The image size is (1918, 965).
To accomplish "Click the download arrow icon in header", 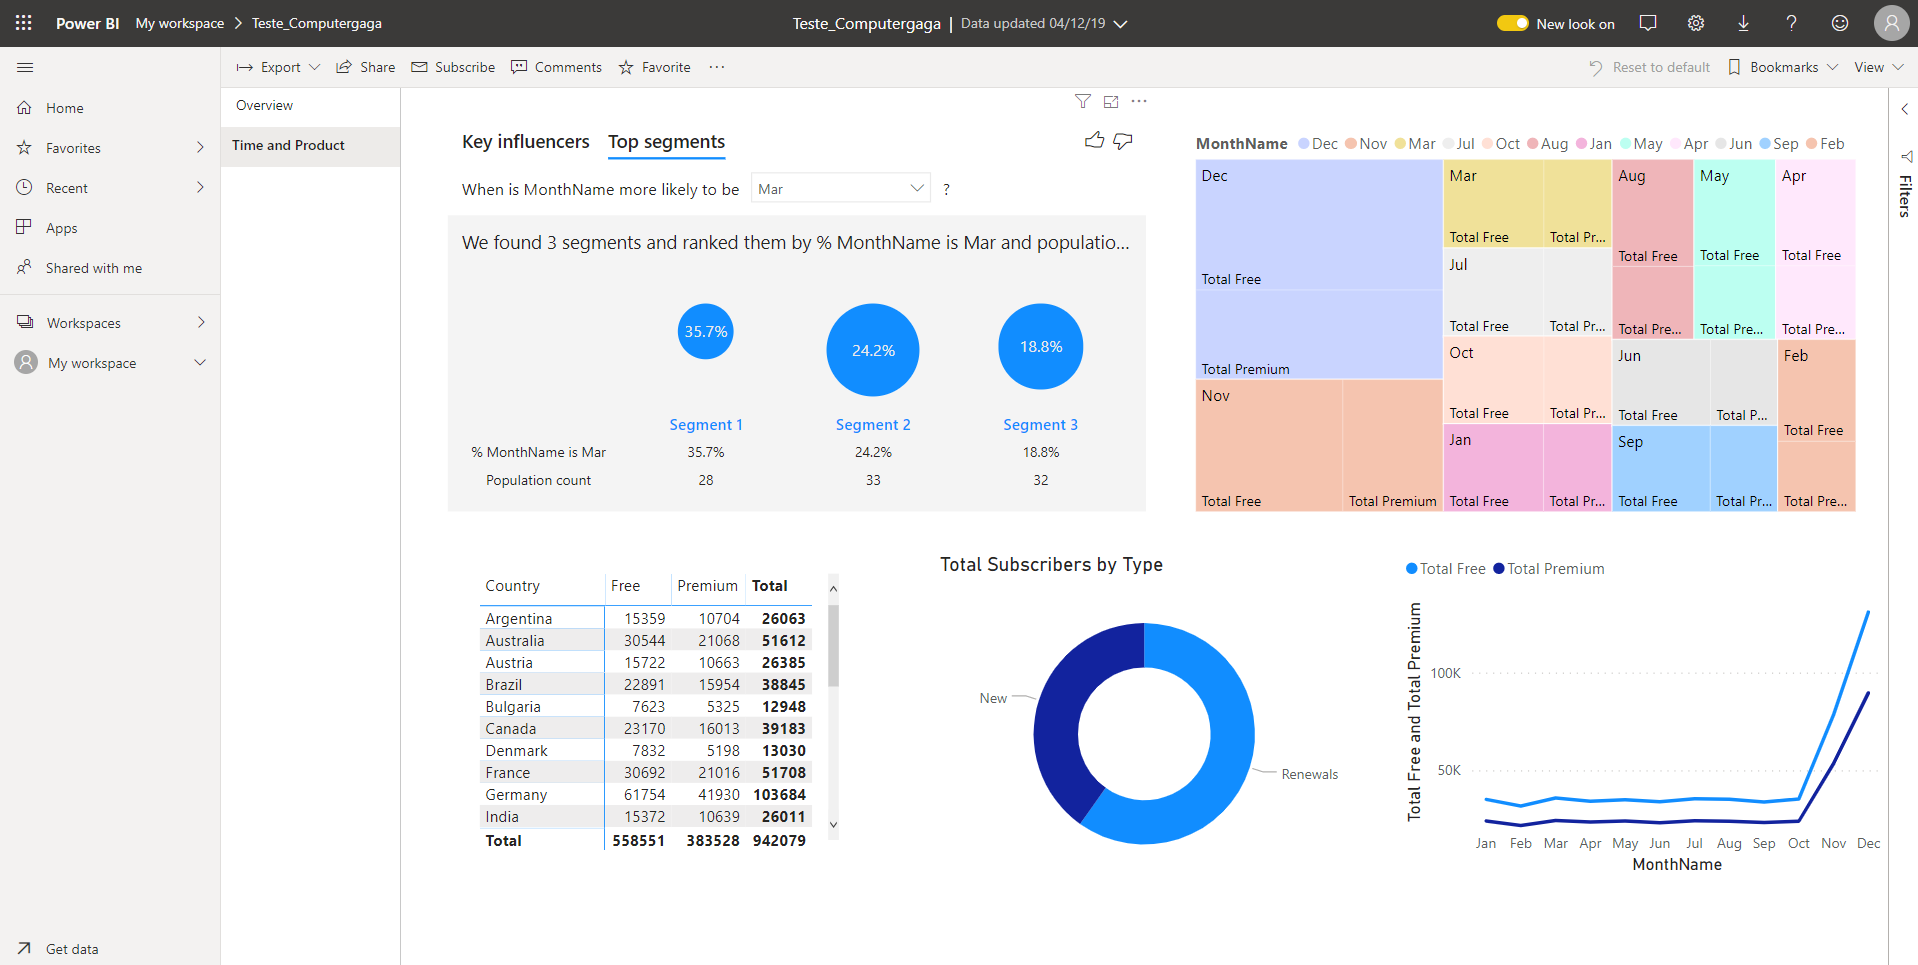I will [1743, 23].
